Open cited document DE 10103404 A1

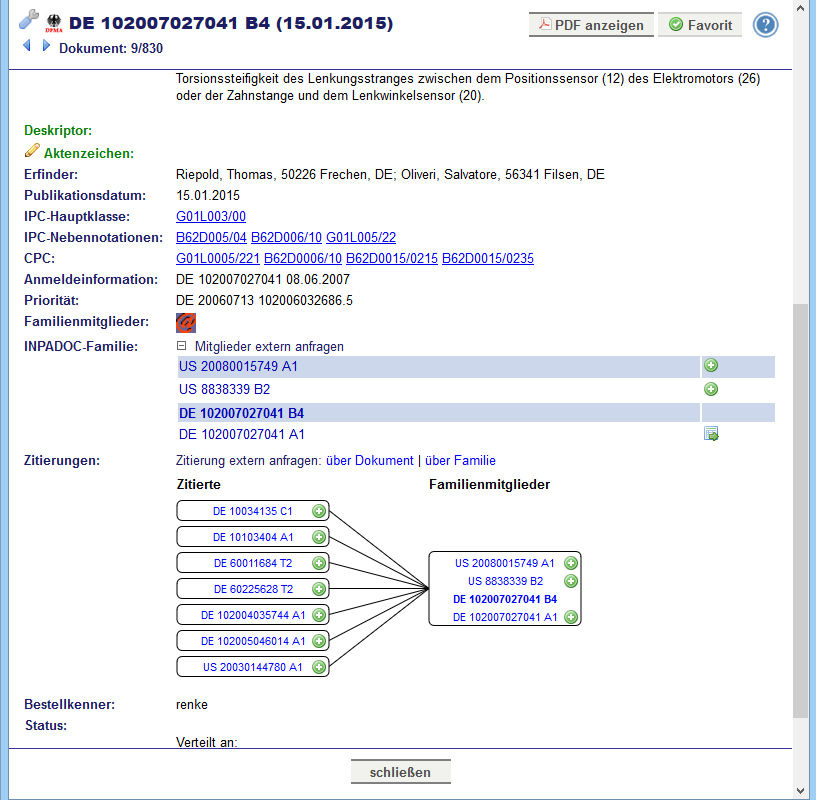point(253,537)
